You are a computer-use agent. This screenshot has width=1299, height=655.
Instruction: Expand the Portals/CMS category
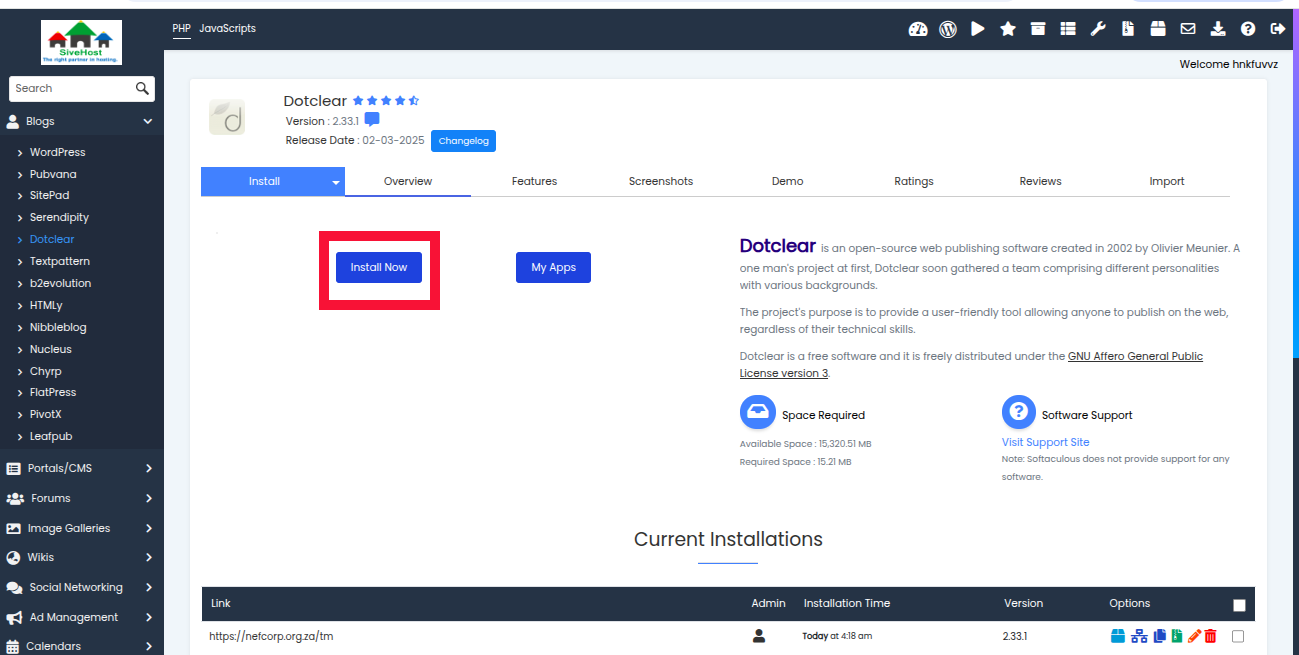[82, 468]
